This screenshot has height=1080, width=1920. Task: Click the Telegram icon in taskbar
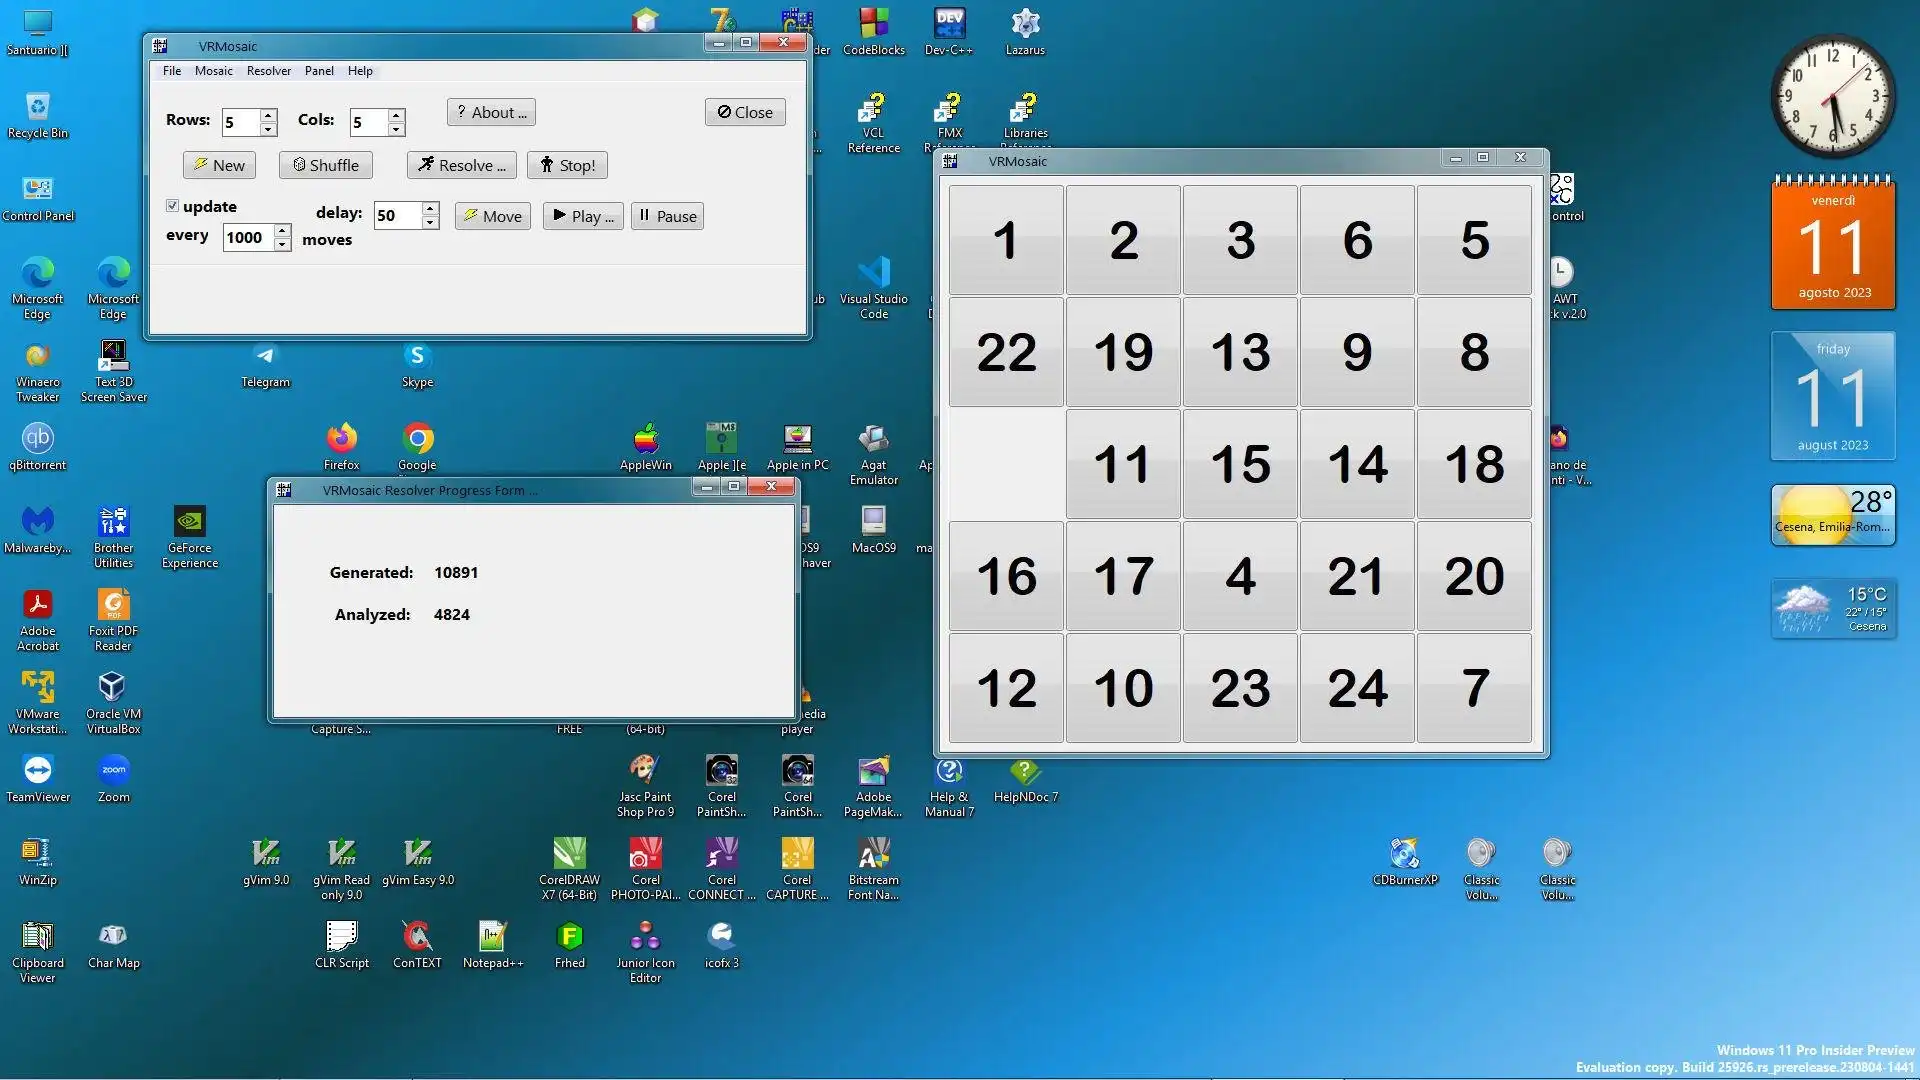coord(264,355)
